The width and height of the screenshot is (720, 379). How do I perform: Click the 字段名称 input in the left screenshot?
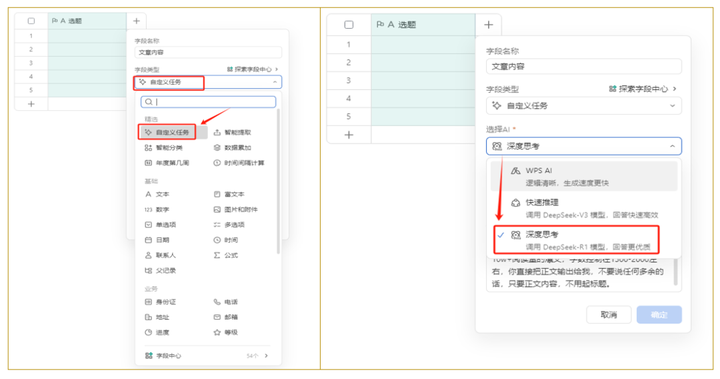tap(208, 52)
